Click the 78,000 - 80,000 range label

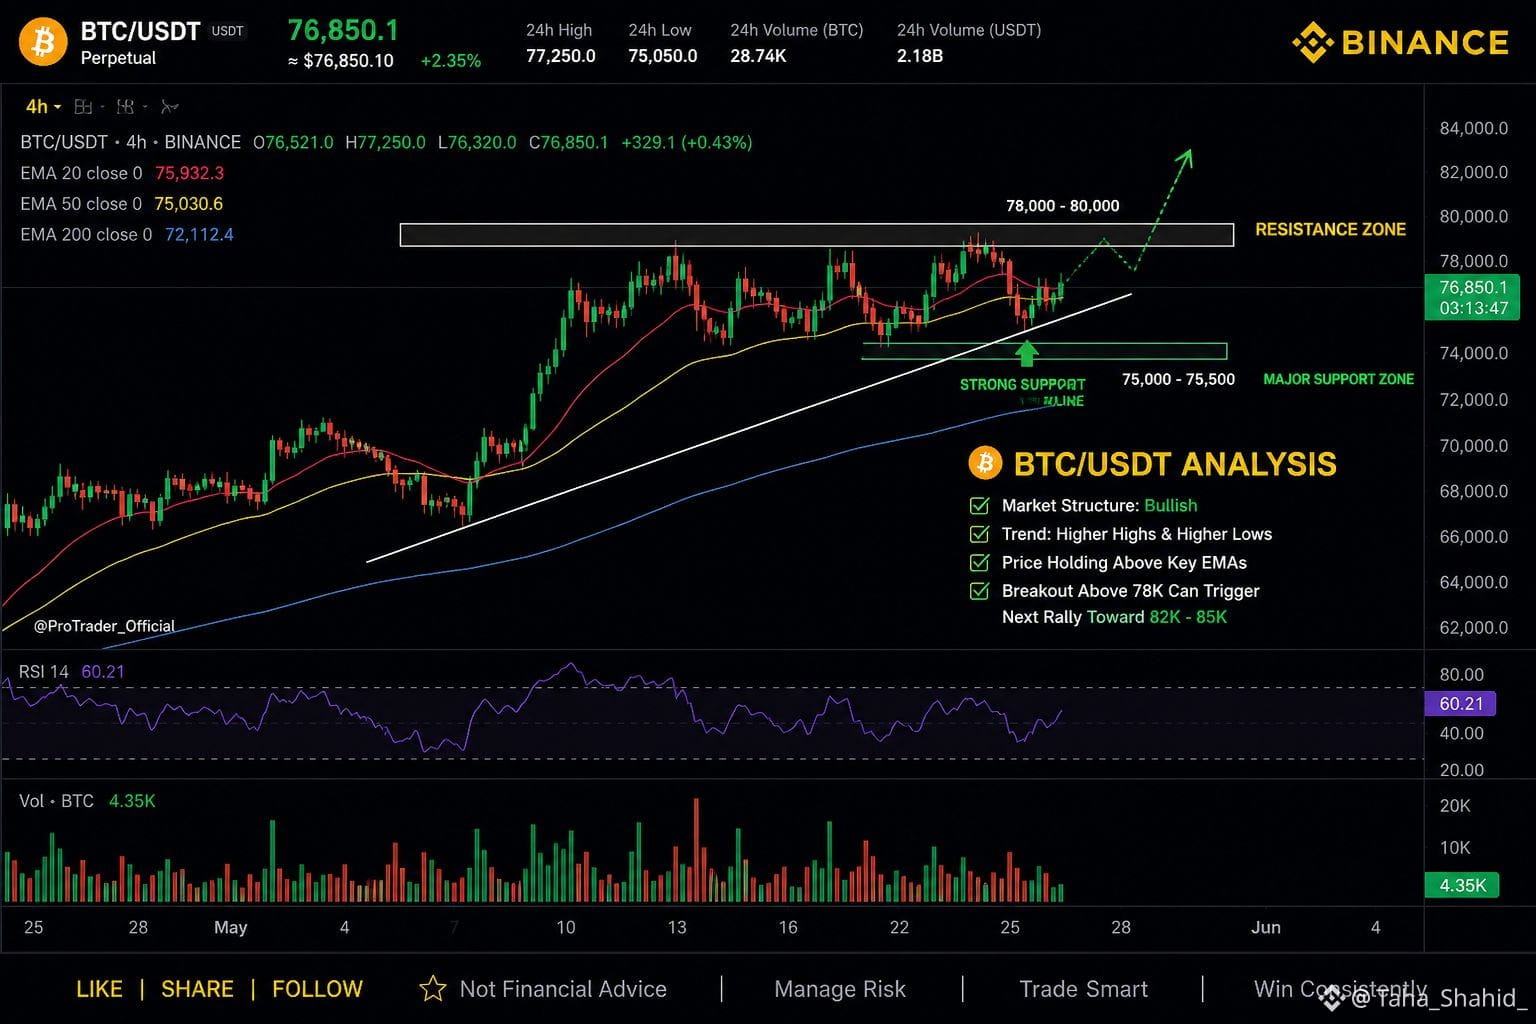[x=1063, y=206]
